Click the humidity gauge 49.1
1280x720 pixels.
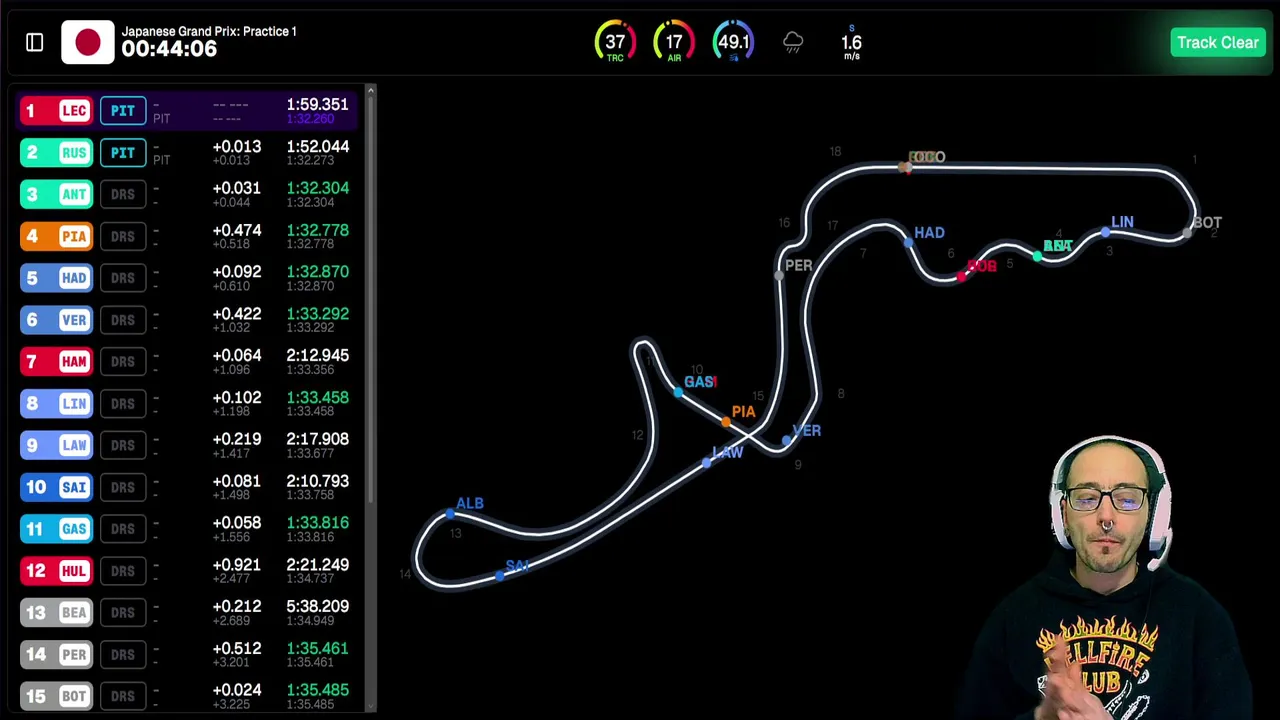733,43
